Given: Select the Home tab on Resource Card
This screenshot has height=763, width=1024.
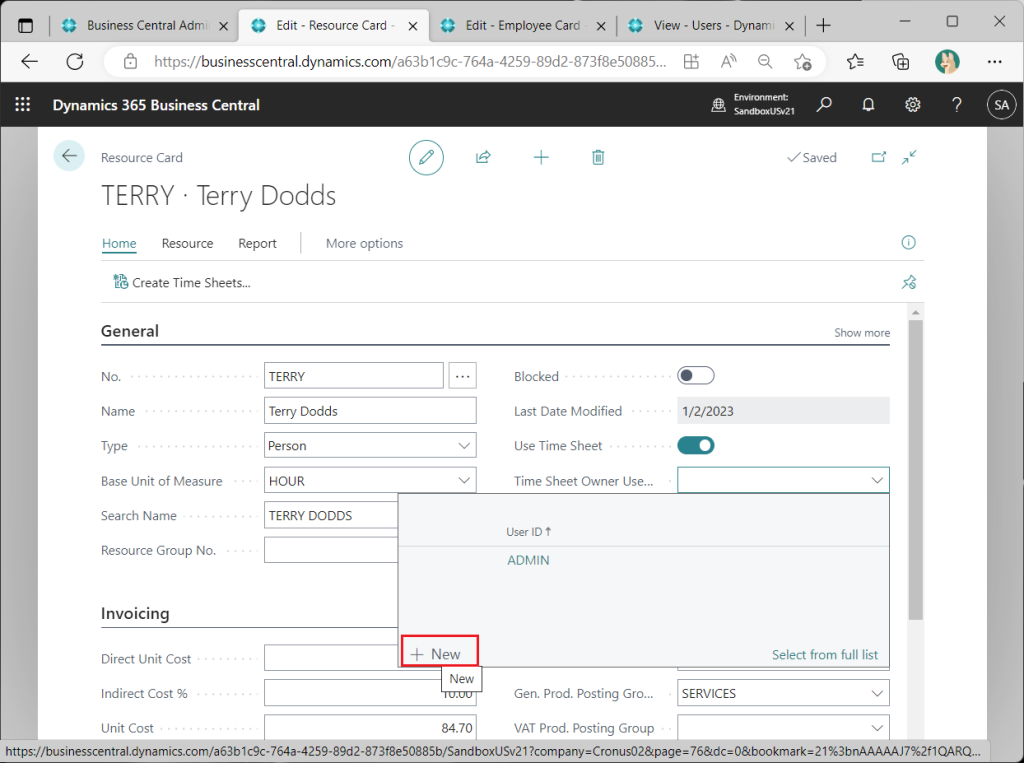Looking at the screenshot, I should click(119, 243).
